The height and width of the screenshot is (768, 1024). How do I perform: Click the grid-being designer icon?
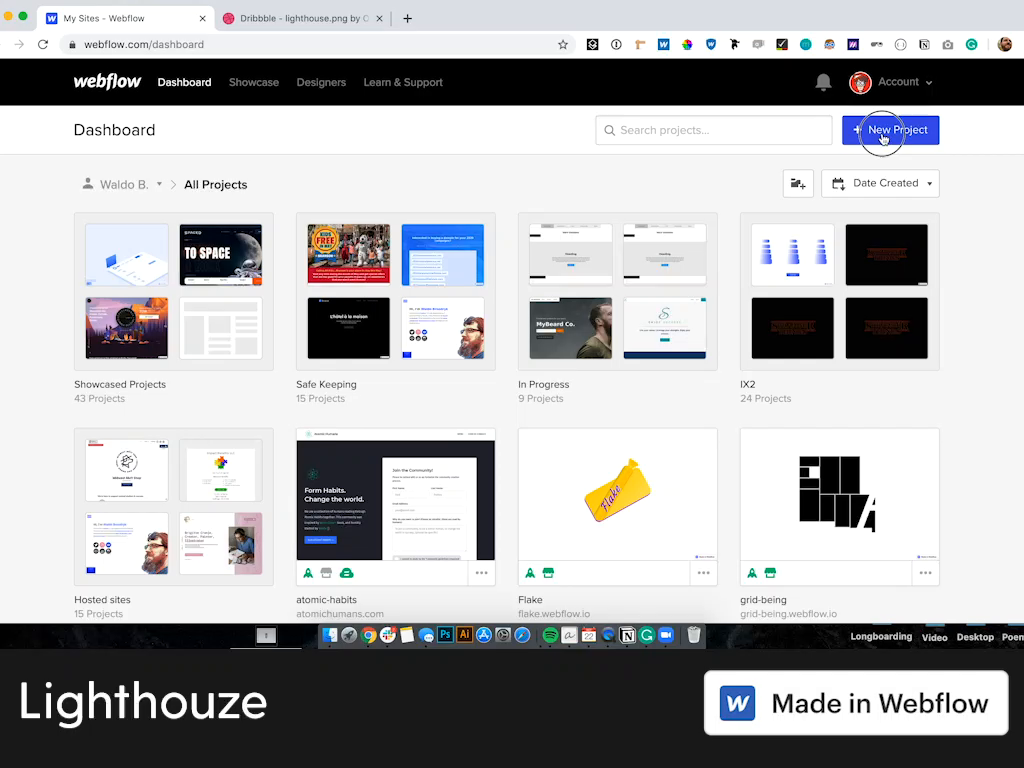click(x=752, y=573)
